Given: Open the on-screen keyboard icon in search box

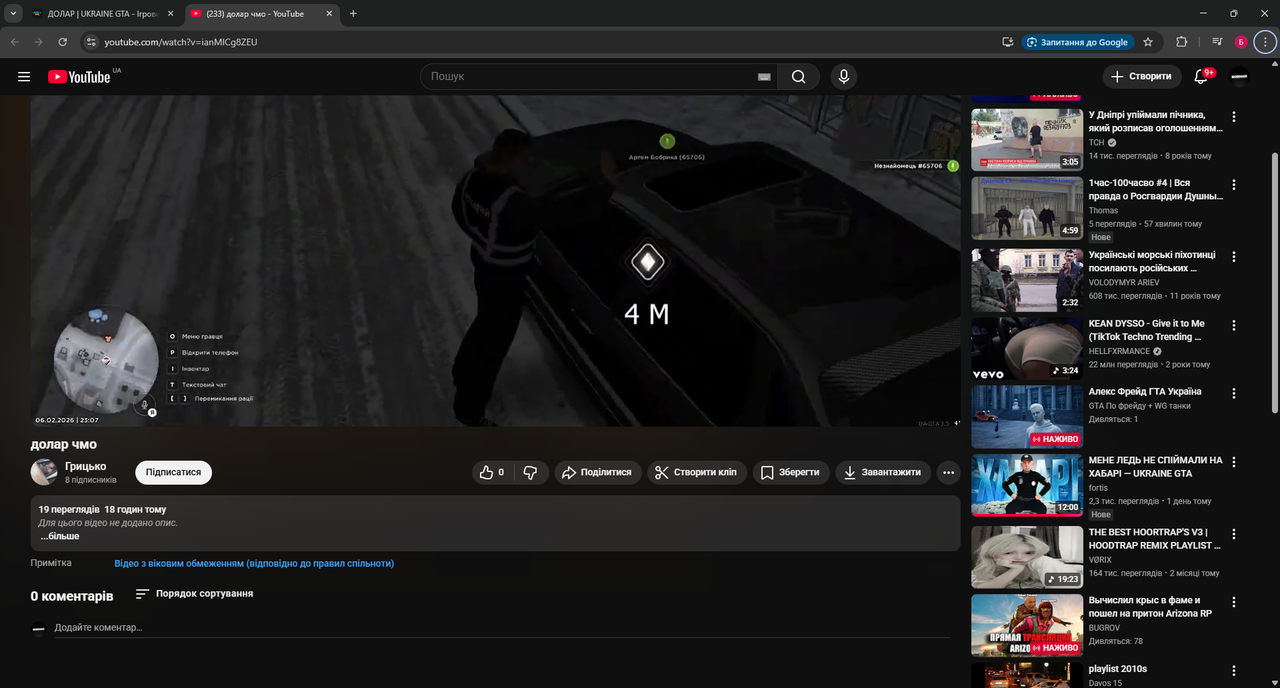Looking at the screenshot, I should point(764,77).
